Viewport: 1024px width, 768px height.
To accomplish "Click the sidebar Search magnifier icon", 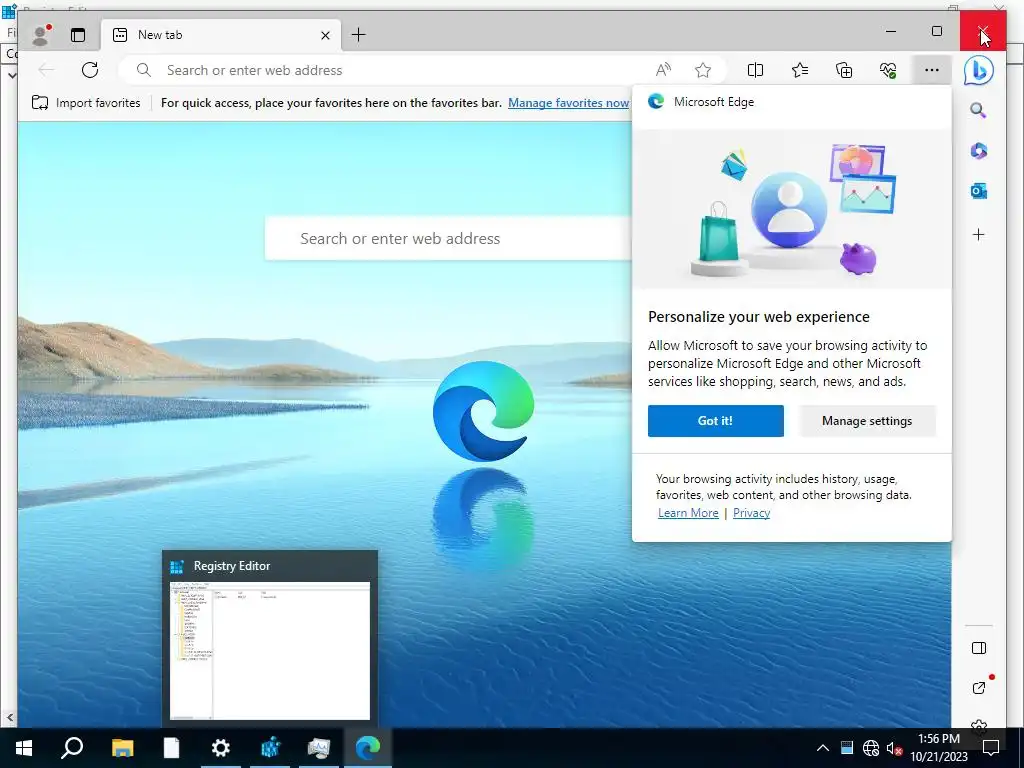I will 978,110.
